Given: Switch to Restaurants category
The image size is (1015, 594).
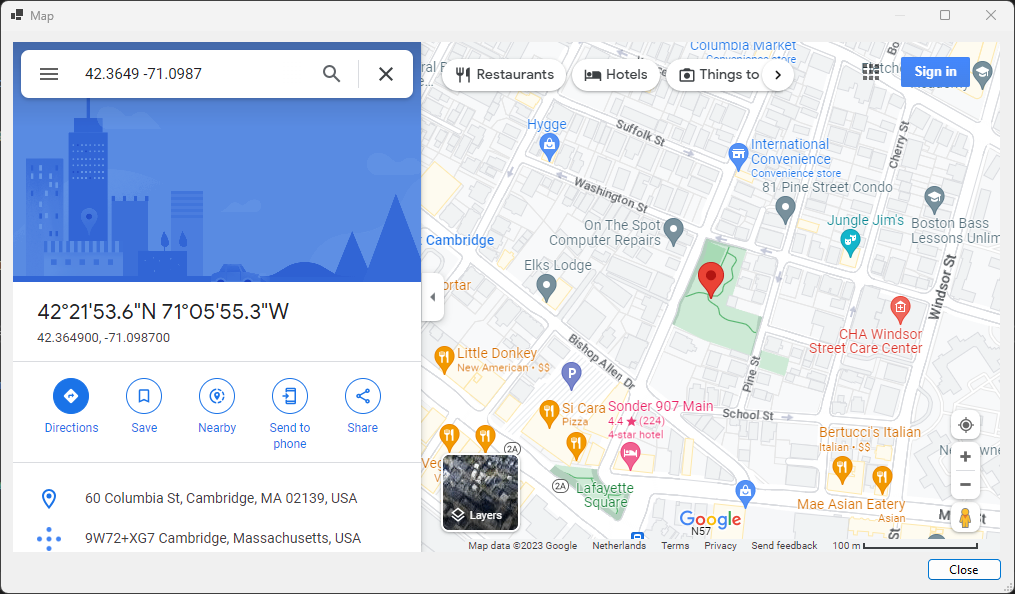Looking at the screenshot, I should point(503,74).
